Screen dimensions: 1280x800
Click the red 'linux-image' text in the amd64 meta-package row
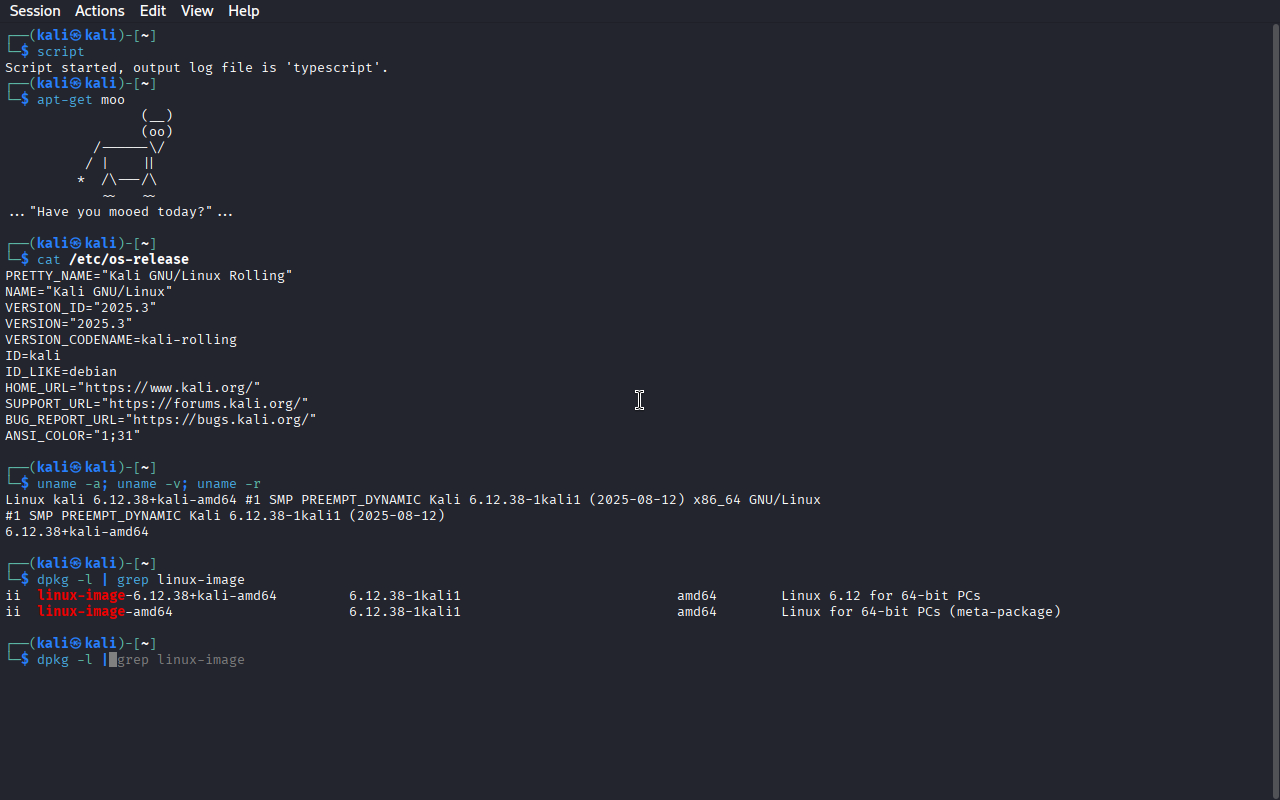point(81,612)
